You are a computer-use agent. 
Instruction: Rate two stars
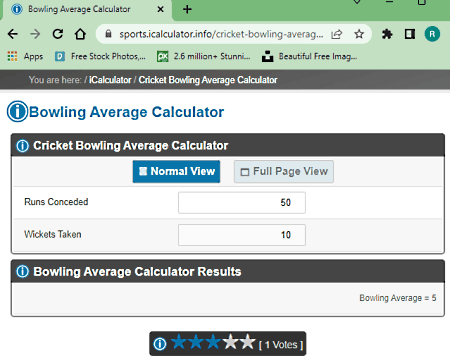[x=196, y=342]
